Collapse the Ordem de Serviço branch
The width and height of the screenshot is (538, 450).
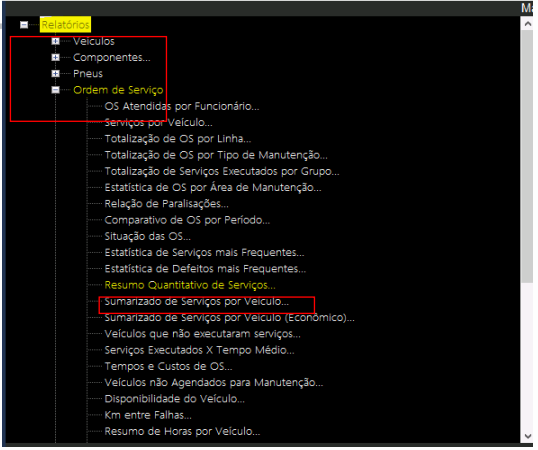[x=55, y=90]
